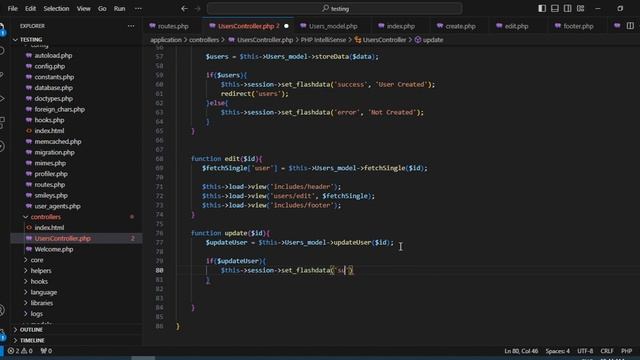
Task: Open smileys.php in the explorer
Action: pyautogui.click(x=51, y=196)
